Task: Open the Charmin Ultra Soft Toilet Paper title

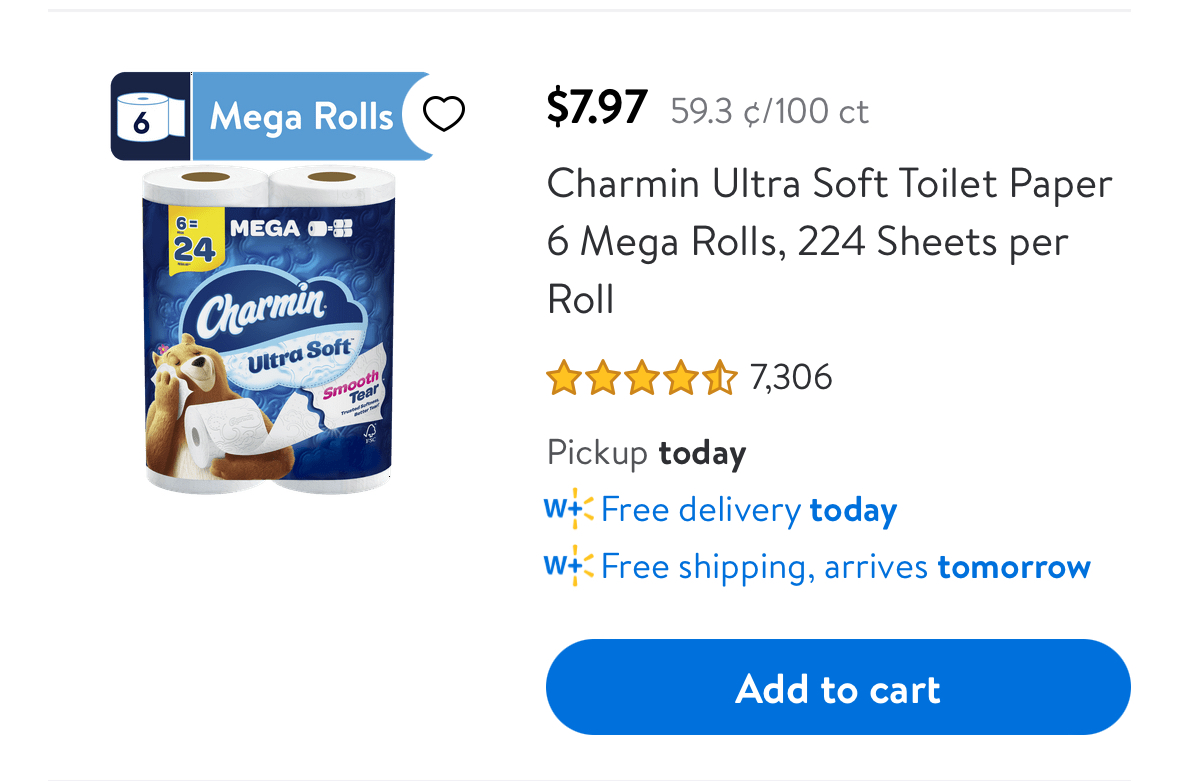Action: pos(829,241)
